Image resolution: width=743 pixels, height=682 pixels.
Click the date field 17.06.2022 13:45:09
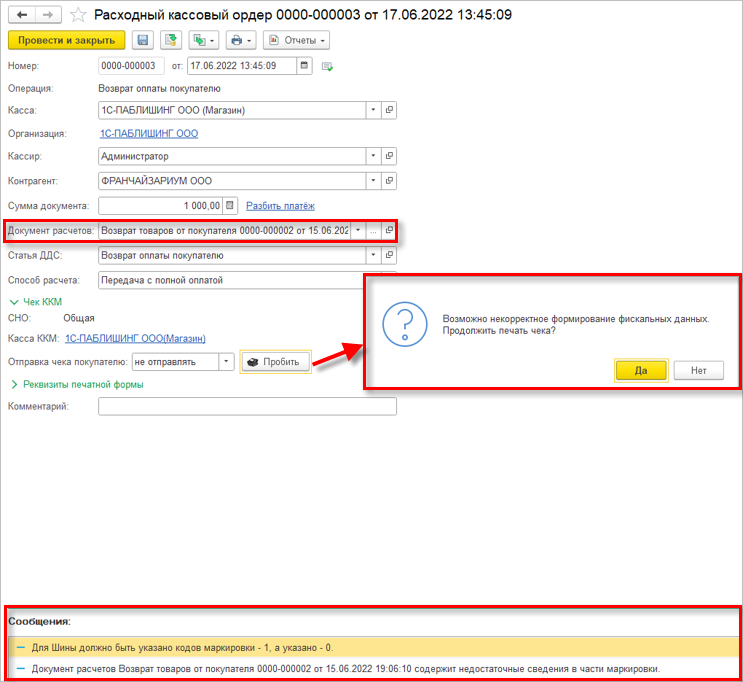pyautogui.click(x=242, y=66)
